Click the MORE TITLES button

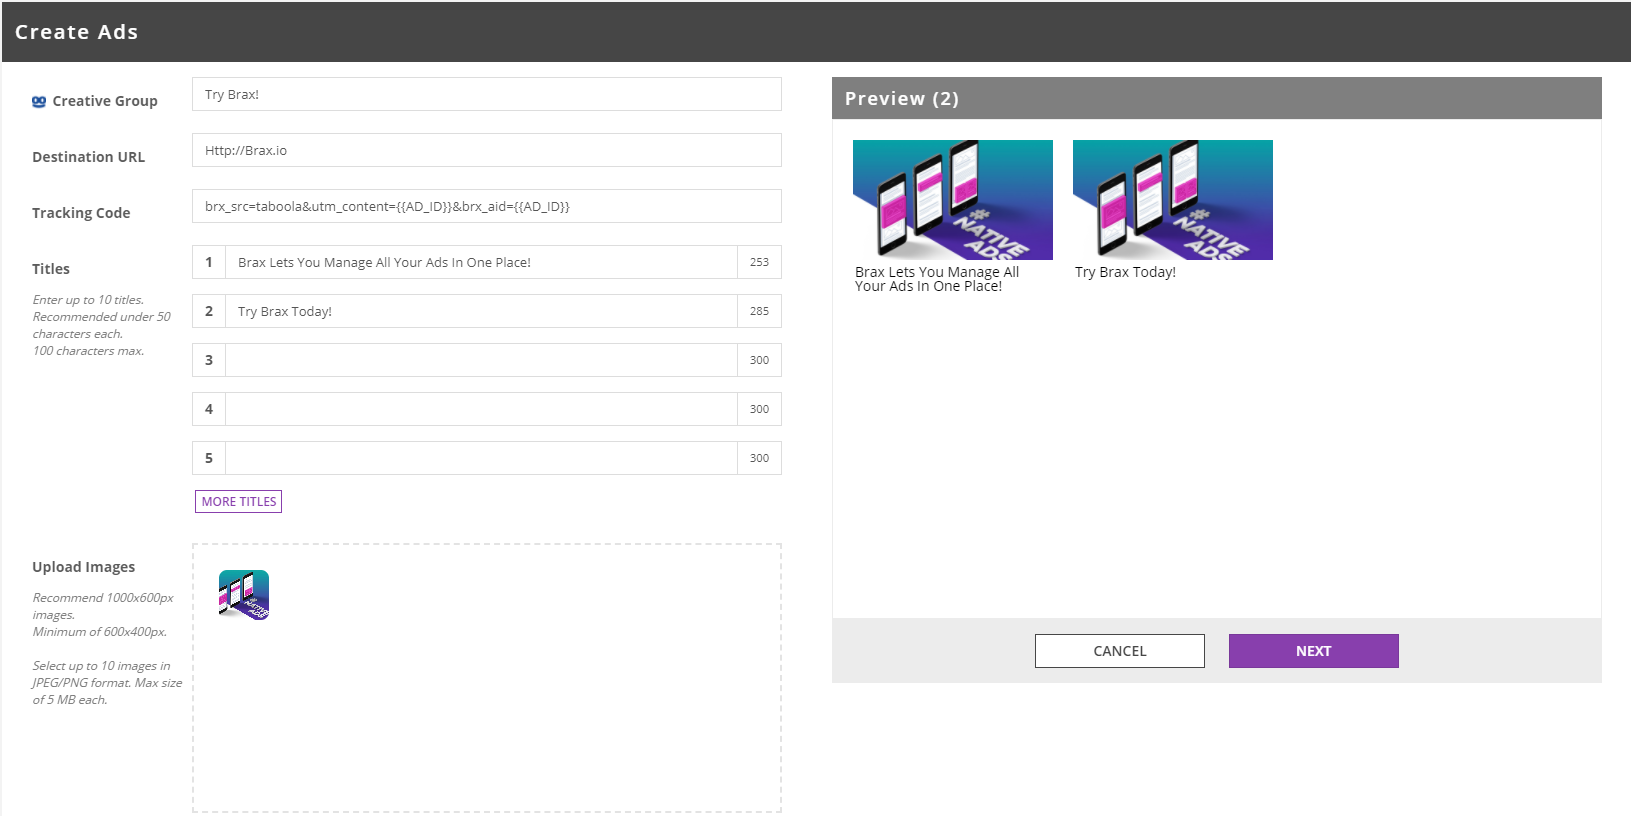point(239,501)
